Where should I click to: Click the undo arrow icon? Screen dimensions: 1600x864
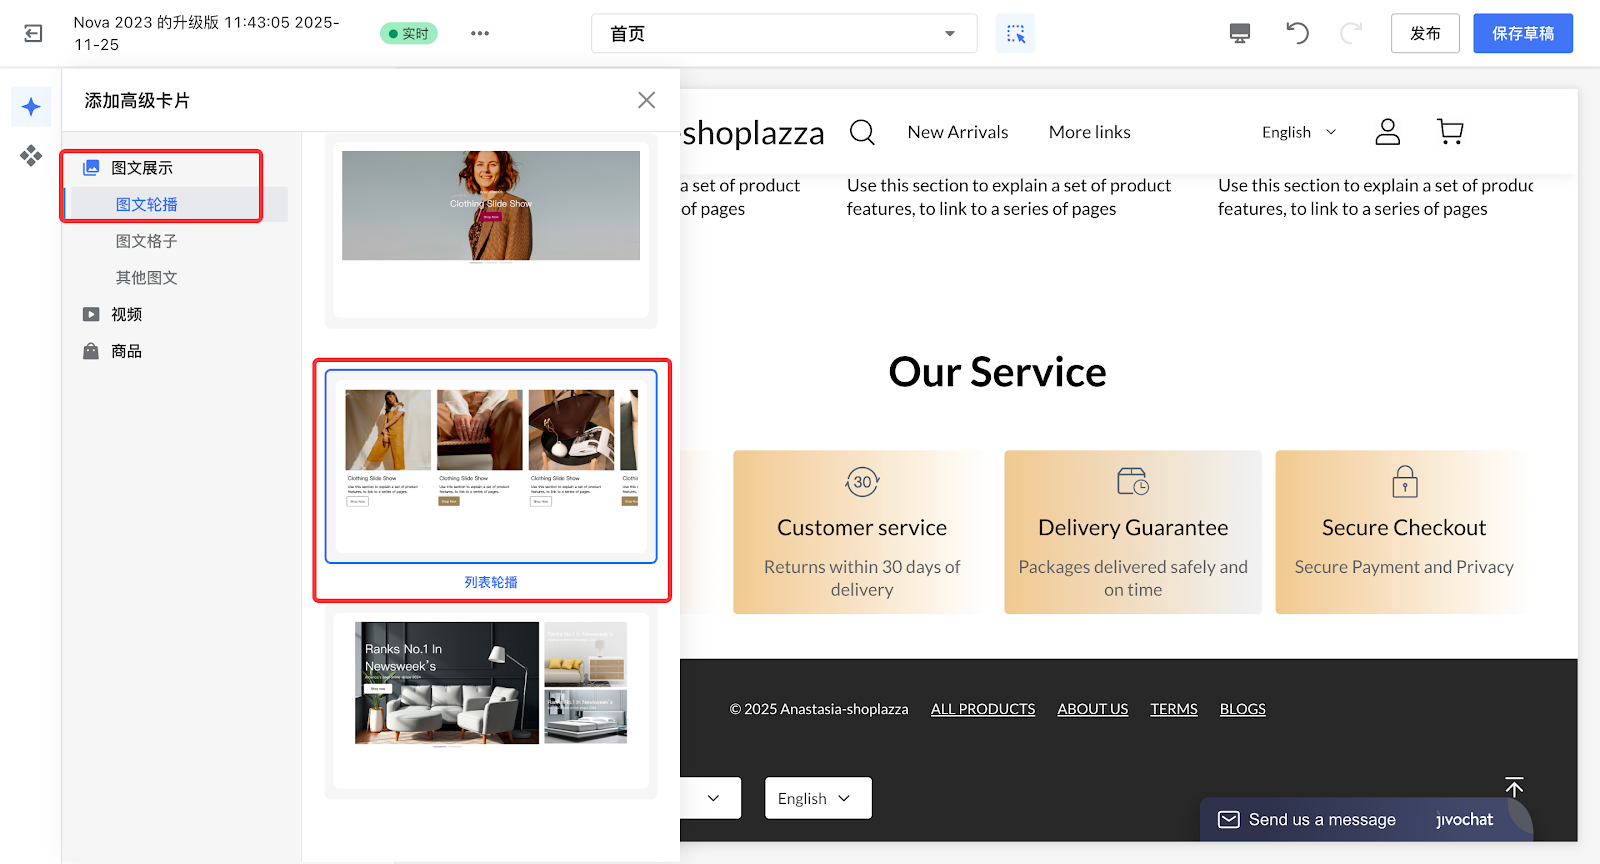[x=1297, y=34]
